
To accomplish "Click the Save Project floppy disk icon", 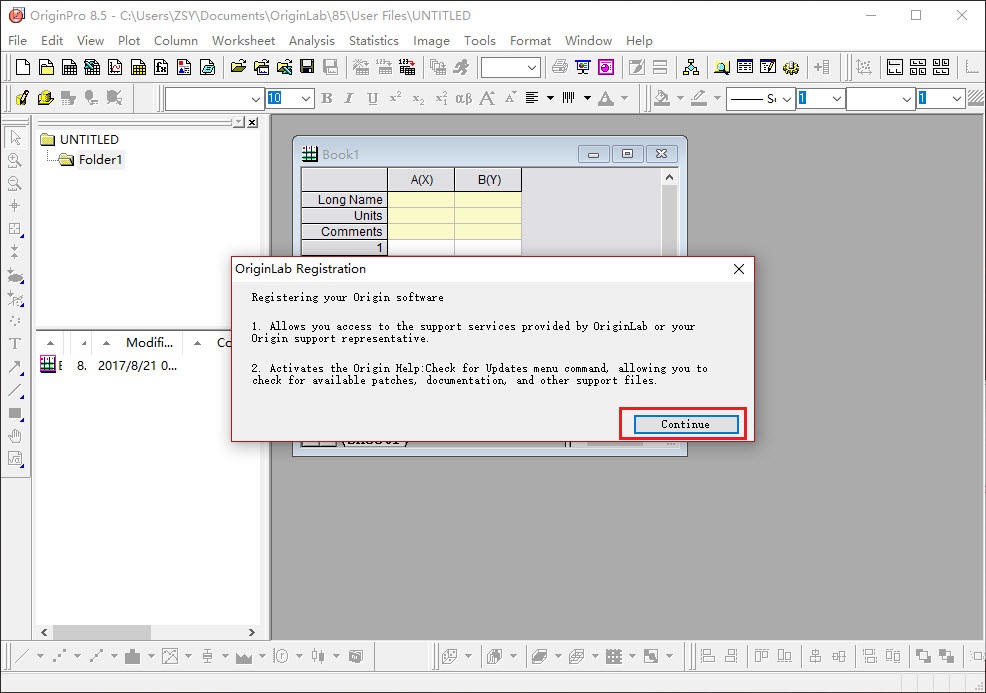I will (x=307, y=67).
